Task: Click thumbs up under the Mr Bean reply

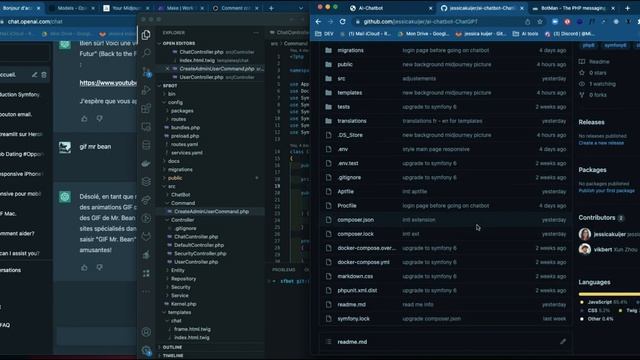Action: [84, 267]
